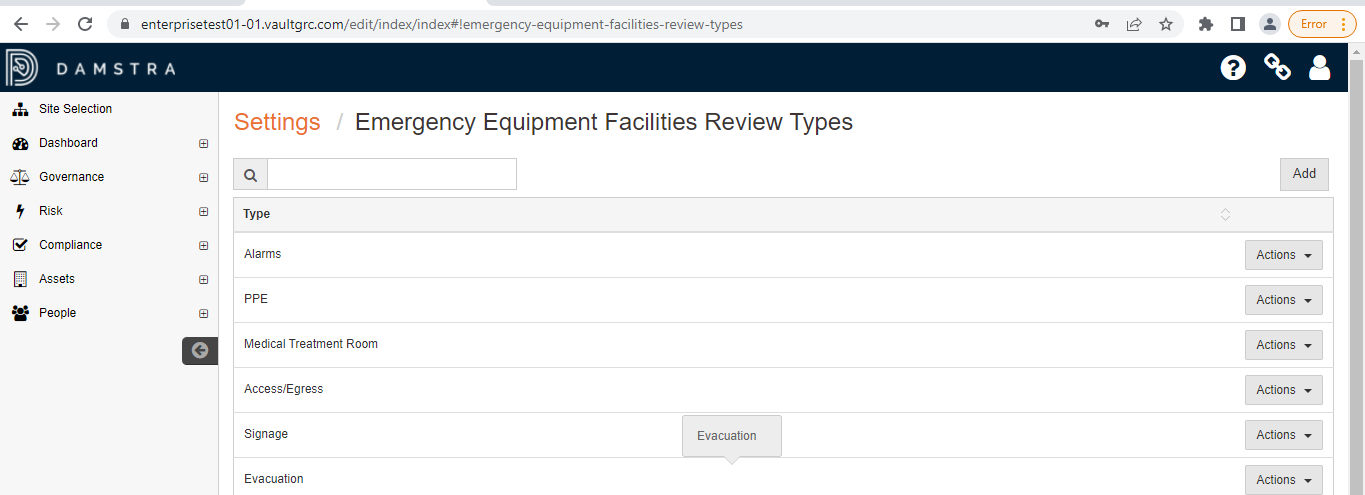
Task: Click the Assets building icon
Action: [x=20, y=279]
